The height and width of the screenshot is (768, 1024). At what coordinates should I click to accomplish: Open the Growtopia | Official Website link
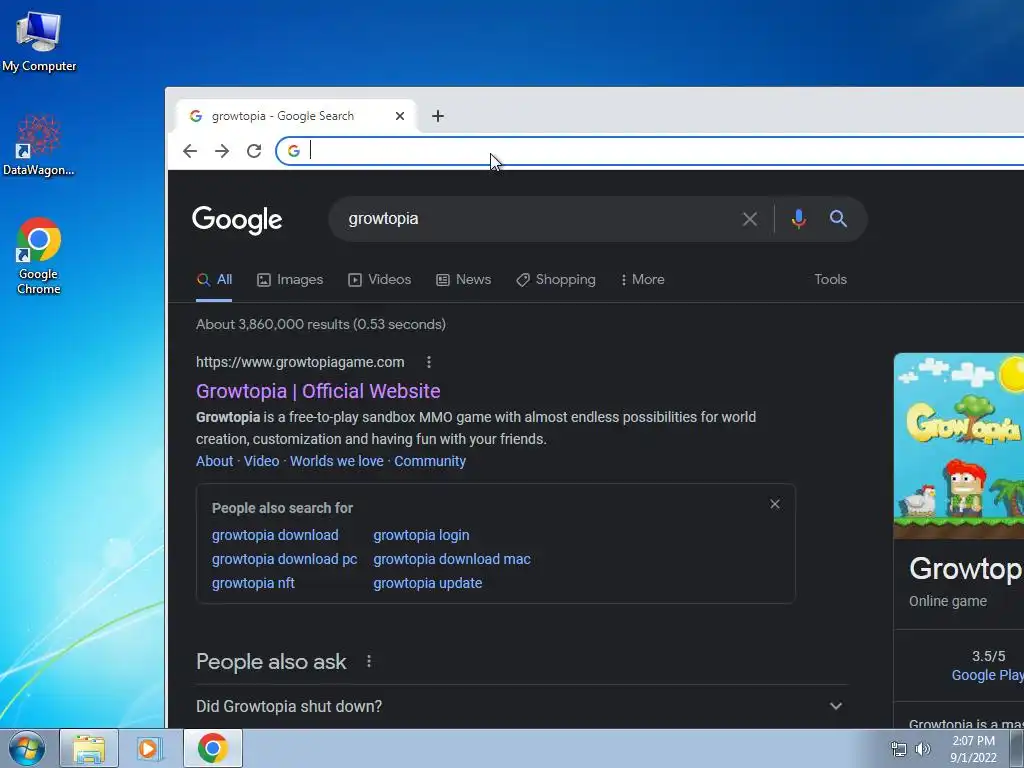coord(318,391)
